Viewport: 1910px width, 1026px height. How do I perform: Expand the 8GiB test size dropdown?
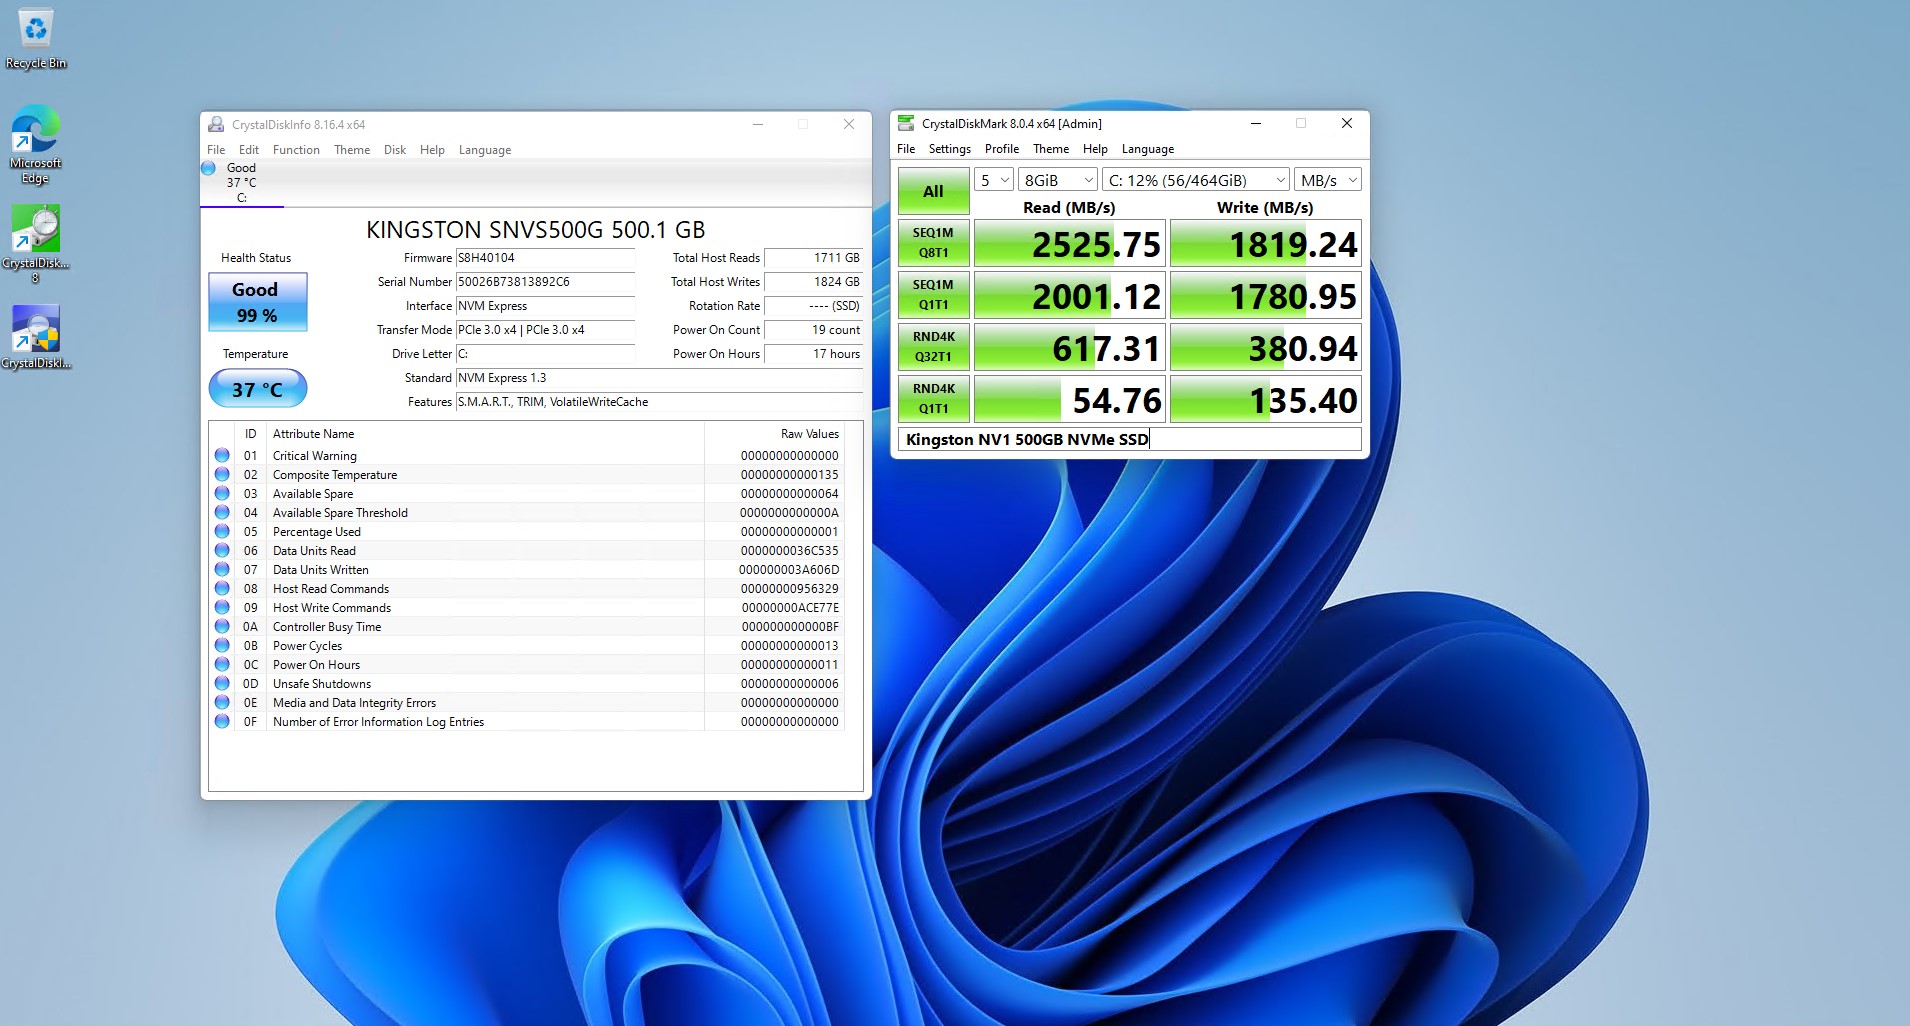1058,180
